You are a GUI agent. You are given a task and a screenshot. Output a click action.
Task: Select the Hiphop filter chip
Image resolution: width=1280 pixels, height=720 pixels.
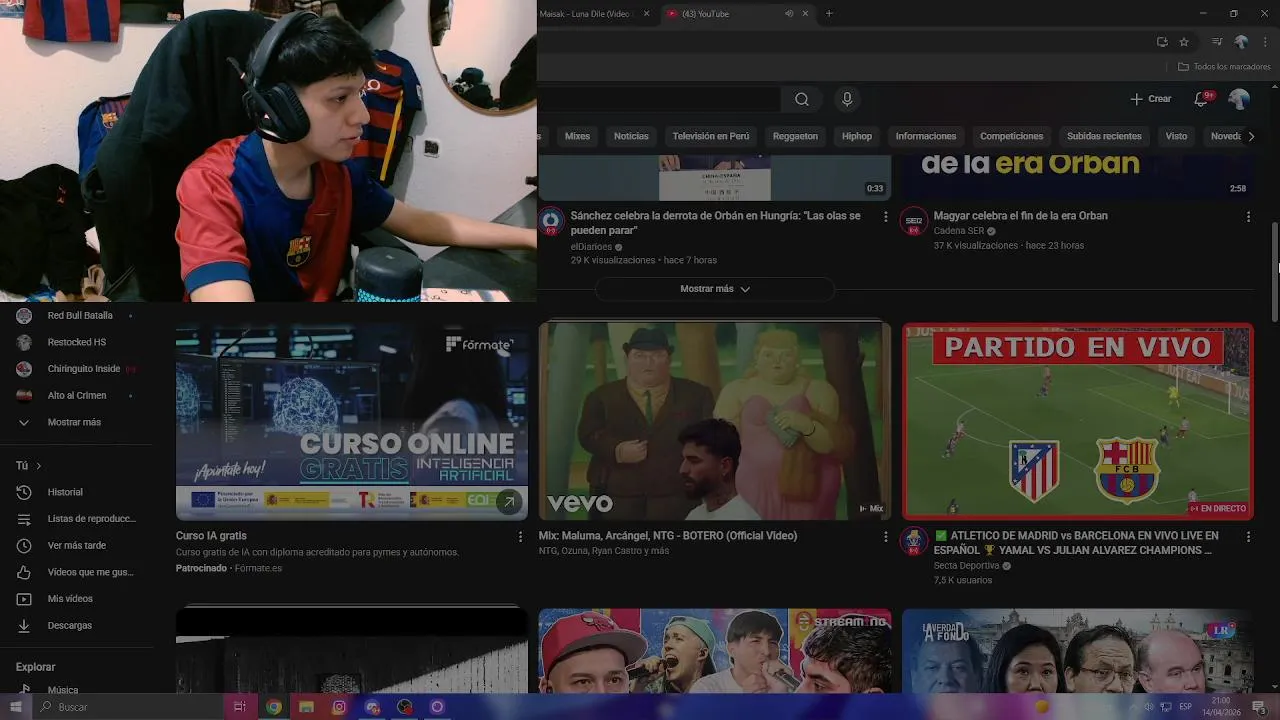click(x=857, y=136)
